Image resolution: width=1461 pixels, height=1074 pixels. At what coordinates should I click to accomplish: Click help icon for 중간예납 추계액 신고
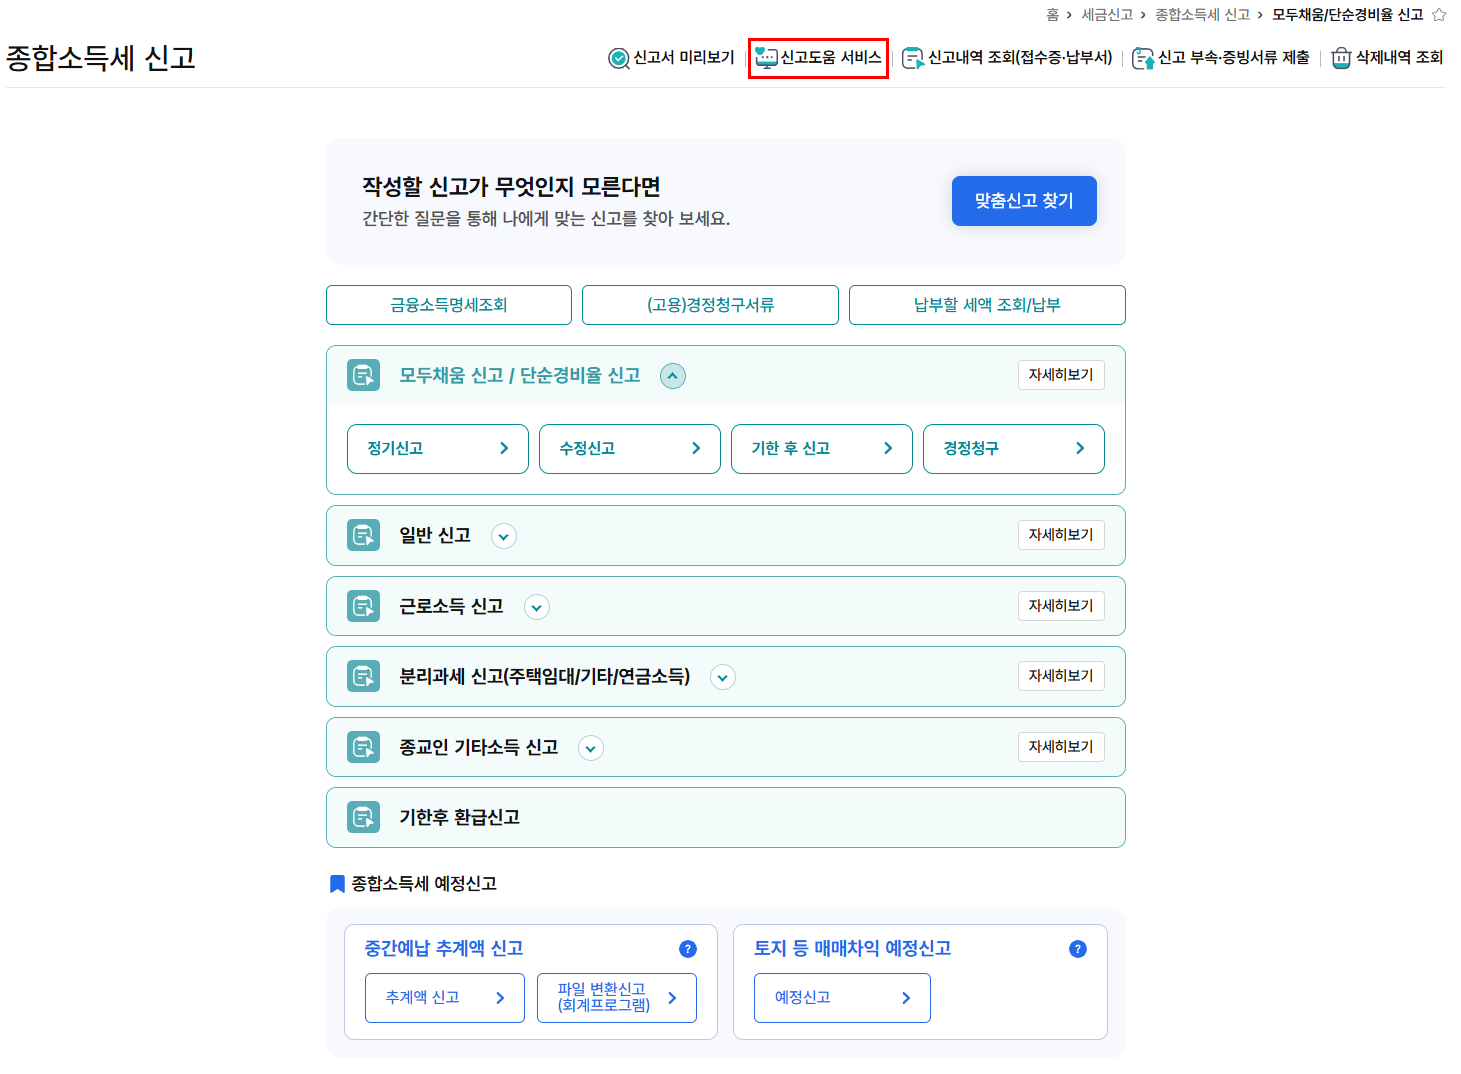click(688, 949)
